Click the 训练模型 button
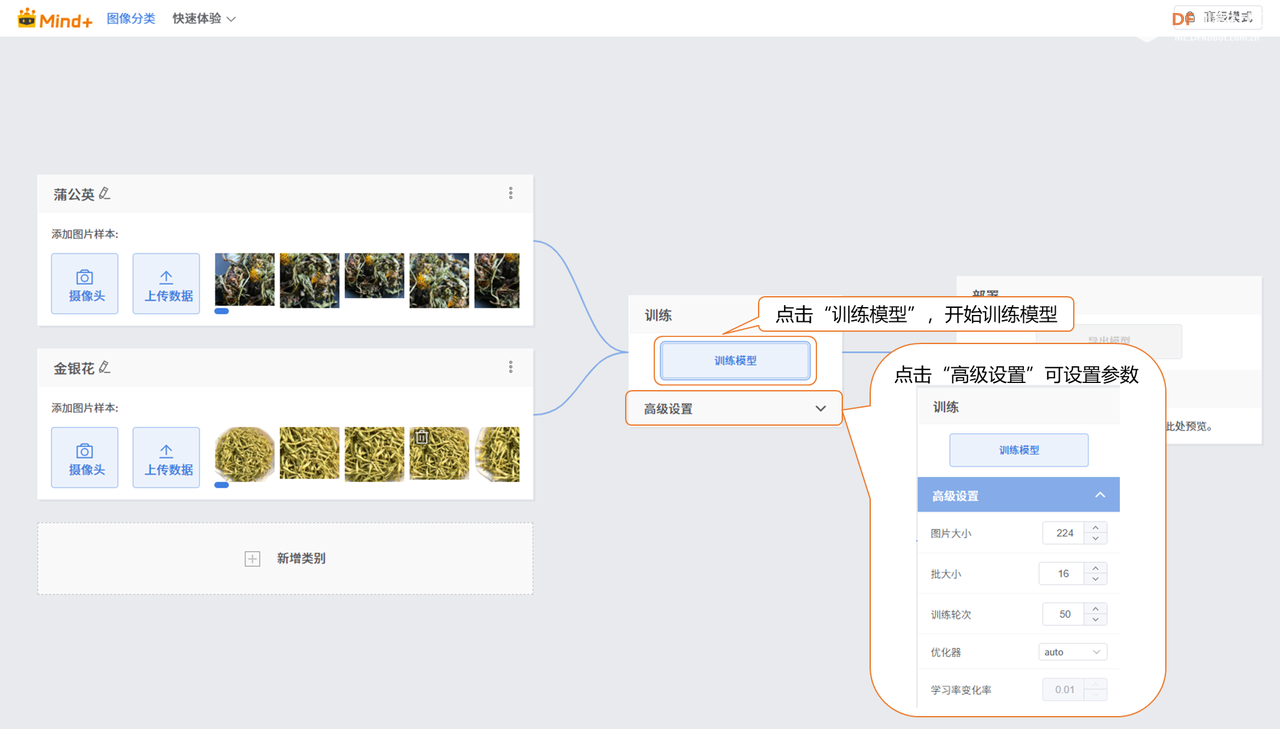The image size is (1280, 729). coord(735,361)
